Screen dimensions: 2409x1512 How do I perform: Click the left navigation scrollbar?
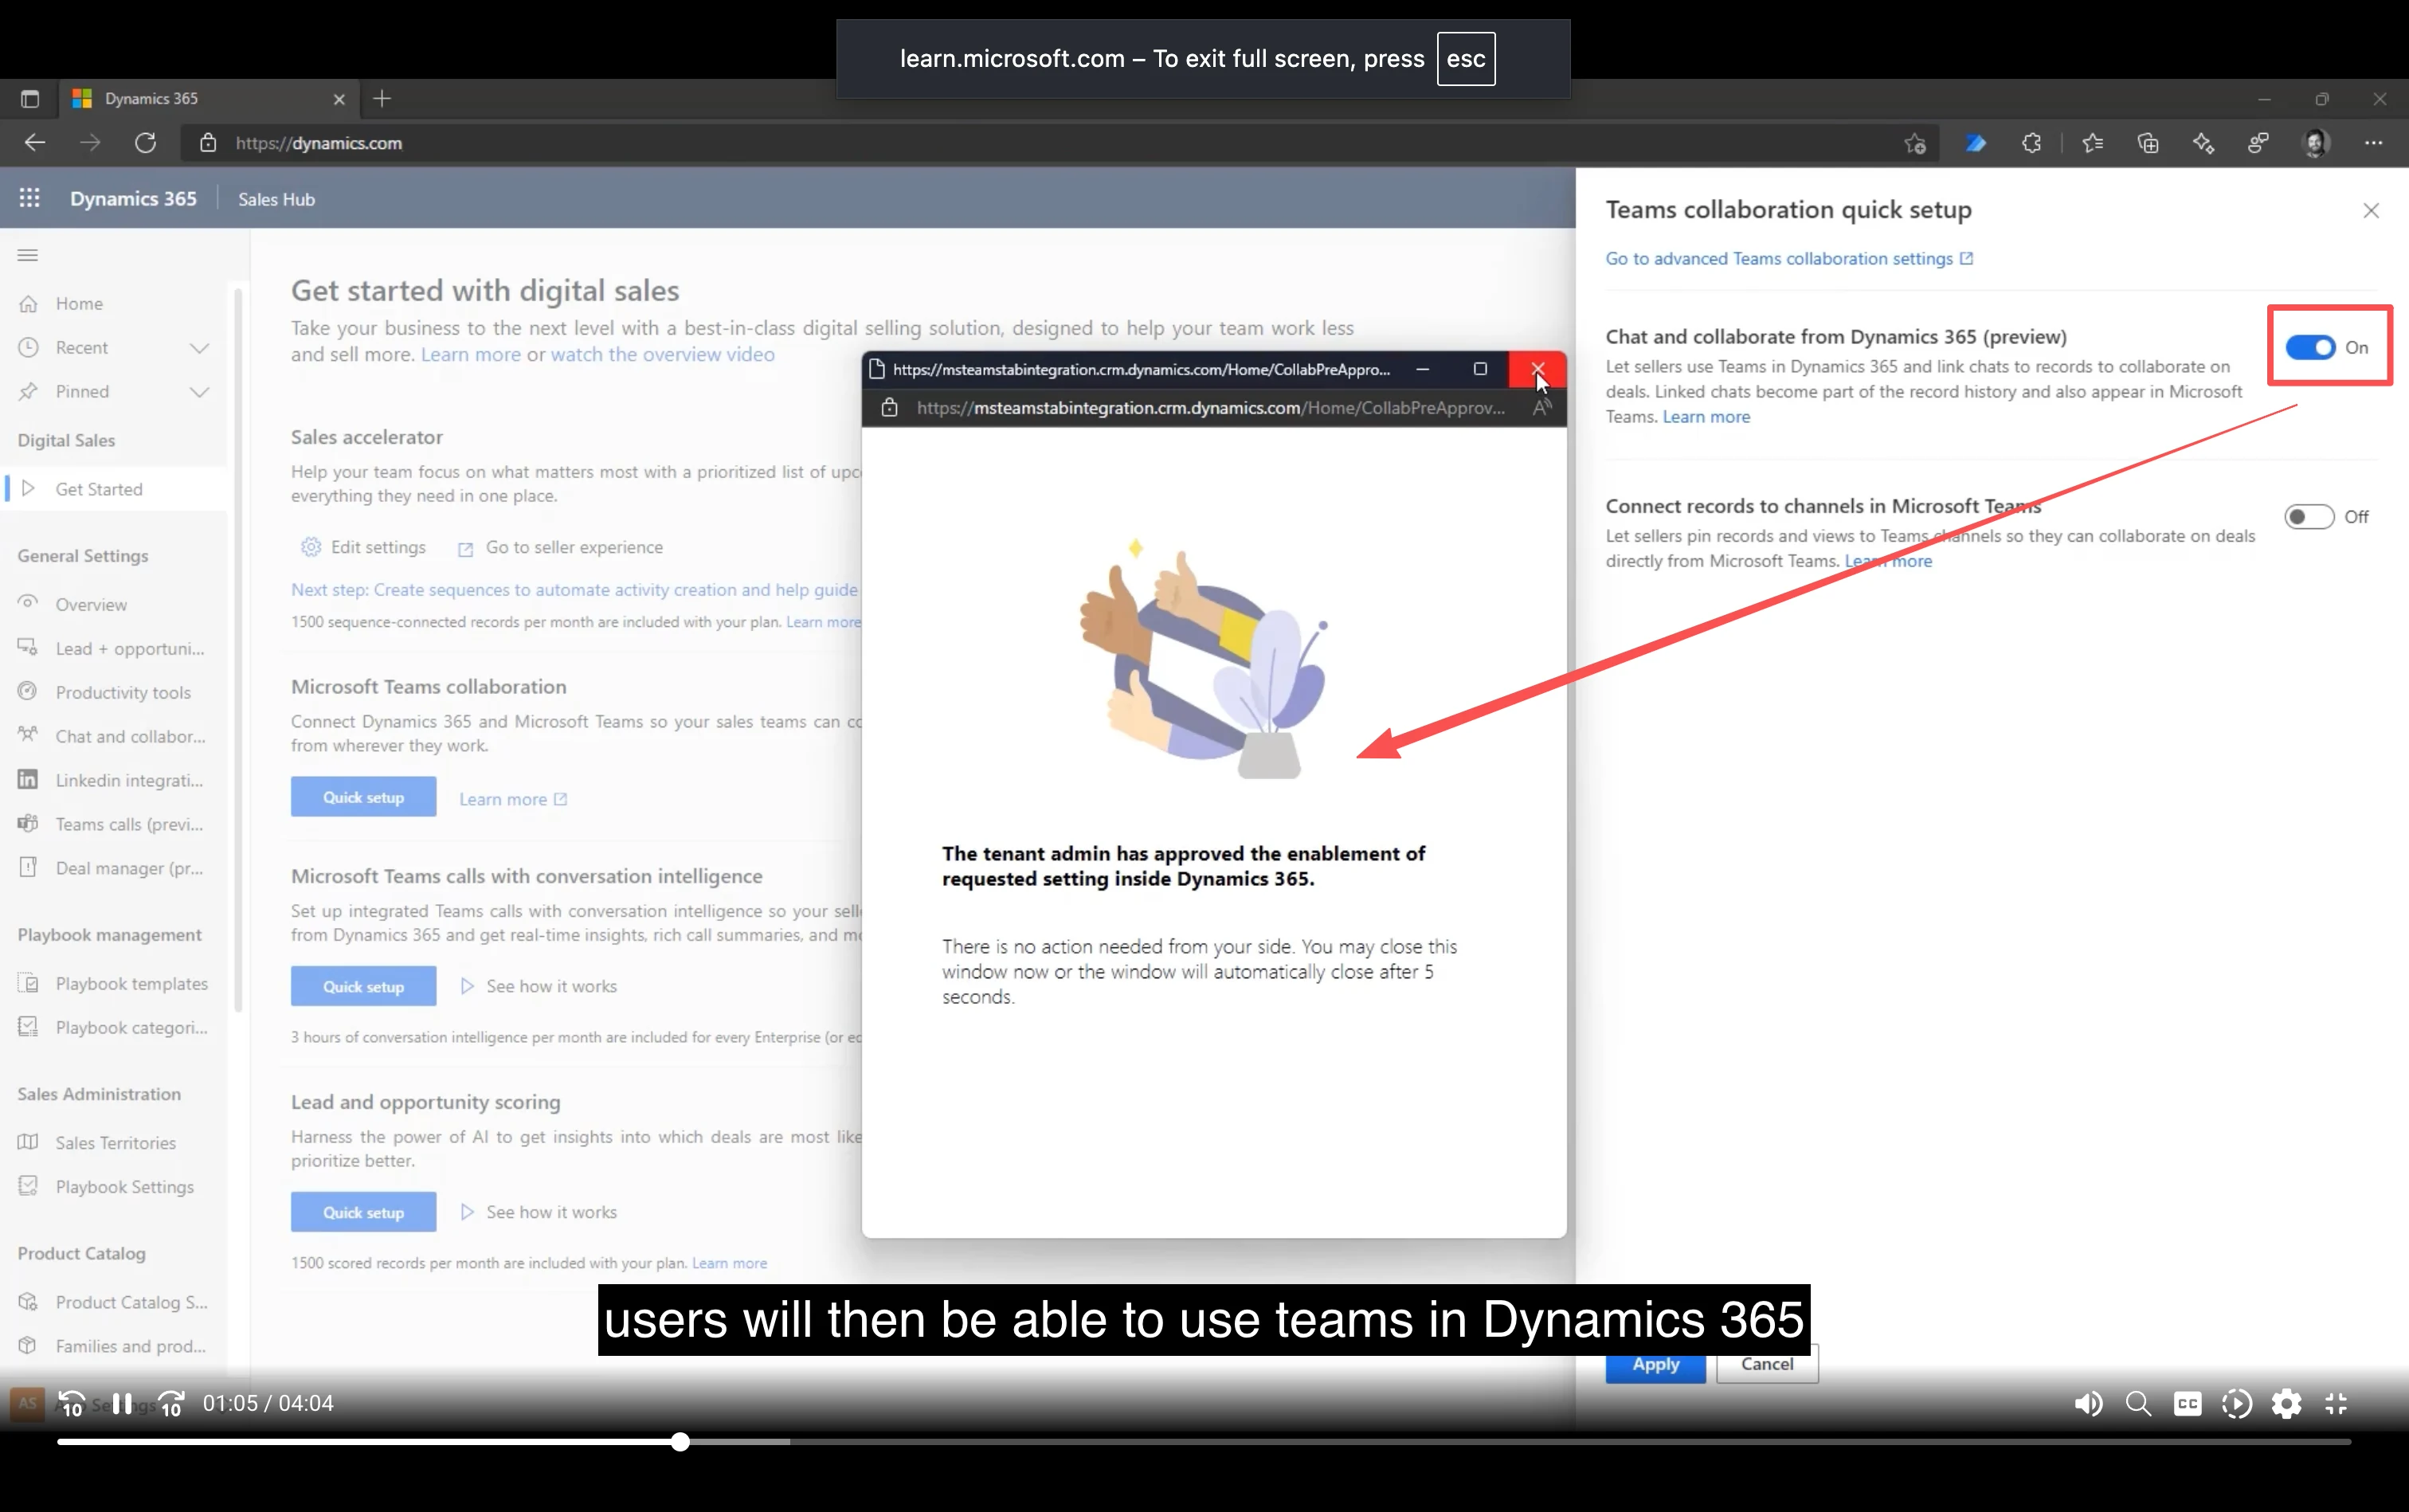click(238, 650)
